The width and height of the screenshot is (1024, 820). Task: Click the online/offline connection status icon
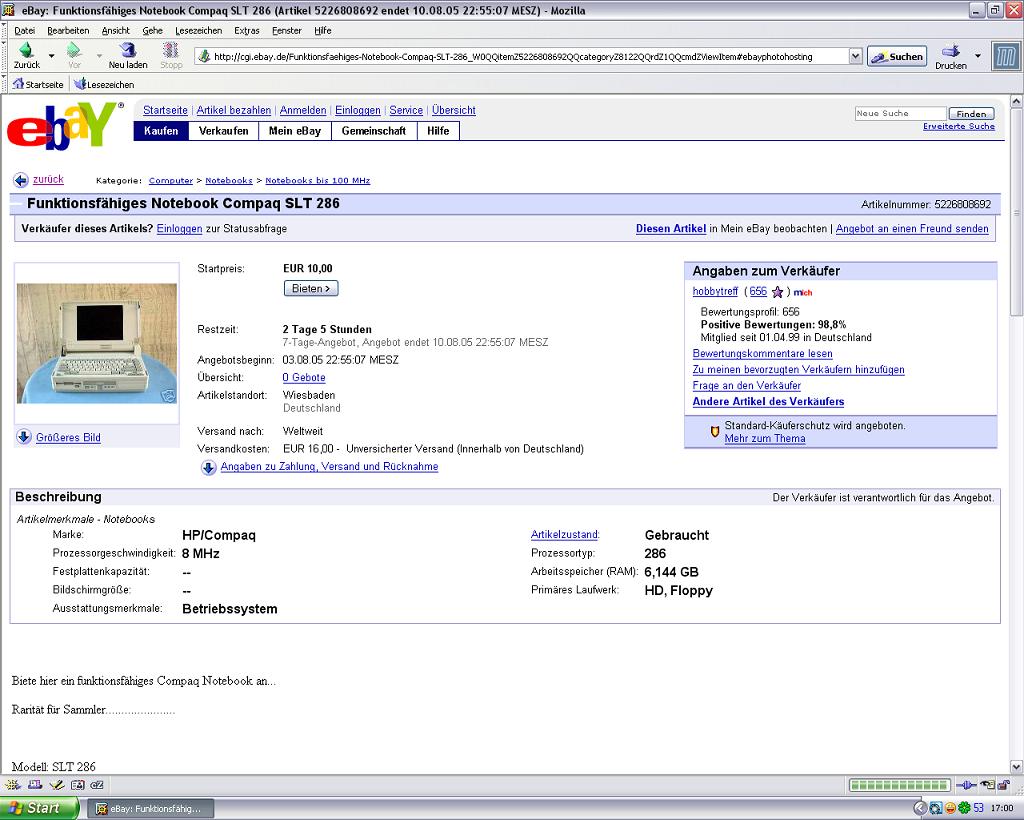[x=966, y=785]
